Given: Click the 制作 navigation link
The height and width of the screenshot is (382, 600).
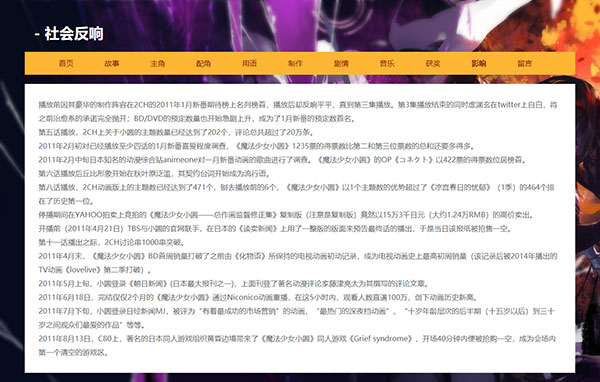Looking at the screenshot, I should [x=295, y=64].
